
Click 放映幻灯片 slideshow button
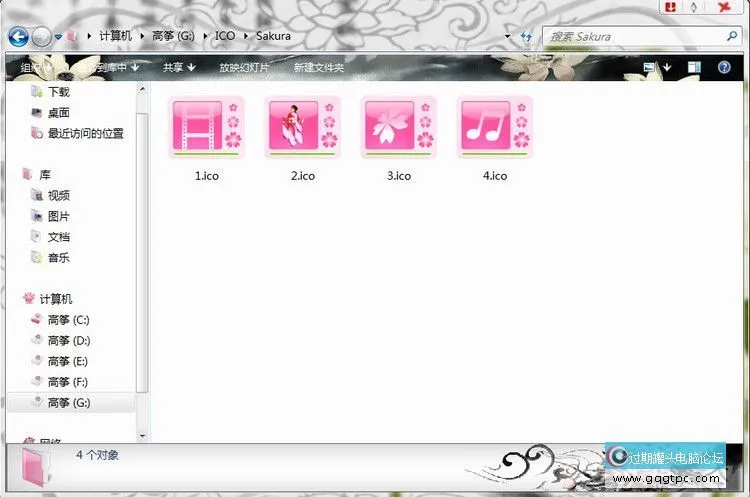(244, 68)
